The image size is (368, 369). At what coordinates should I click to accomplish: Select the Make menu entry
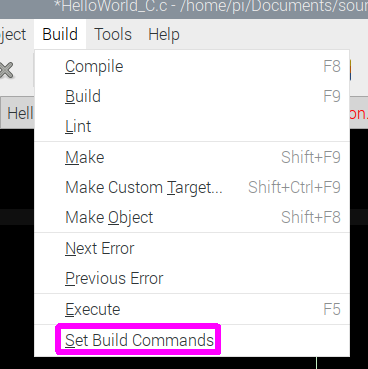point(192,157)
